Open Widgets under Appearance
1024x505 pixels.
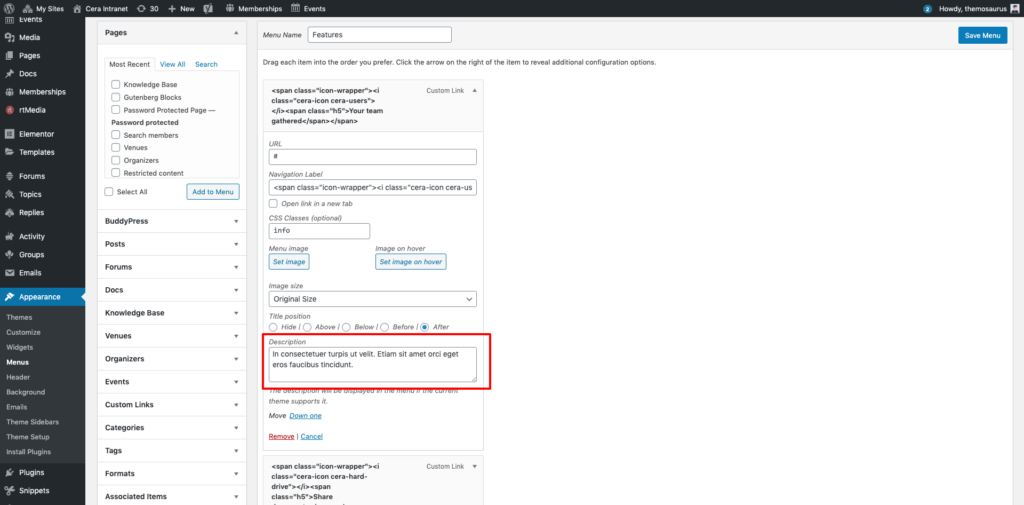20,347
